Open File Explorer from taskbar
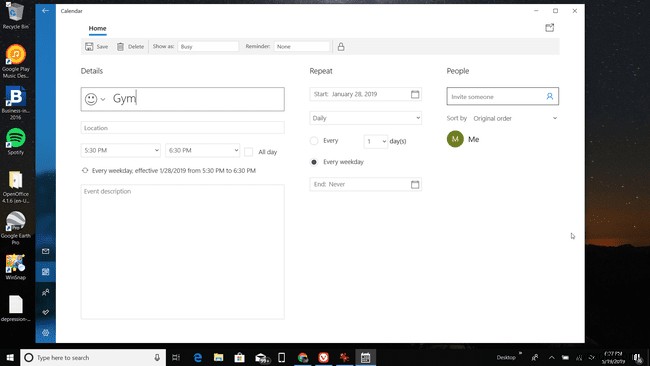This screenshot has width=650, height=366. coord(218,357)
